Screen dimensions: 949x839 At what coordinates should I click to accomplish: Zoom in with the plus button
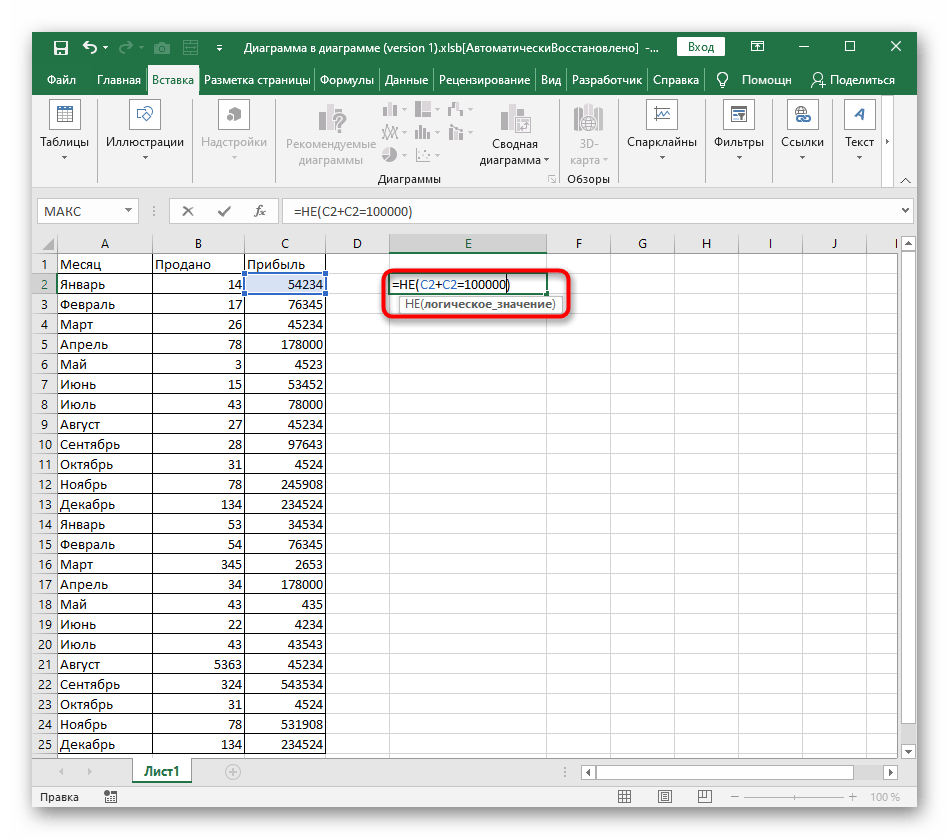click(x=852, y=797)
